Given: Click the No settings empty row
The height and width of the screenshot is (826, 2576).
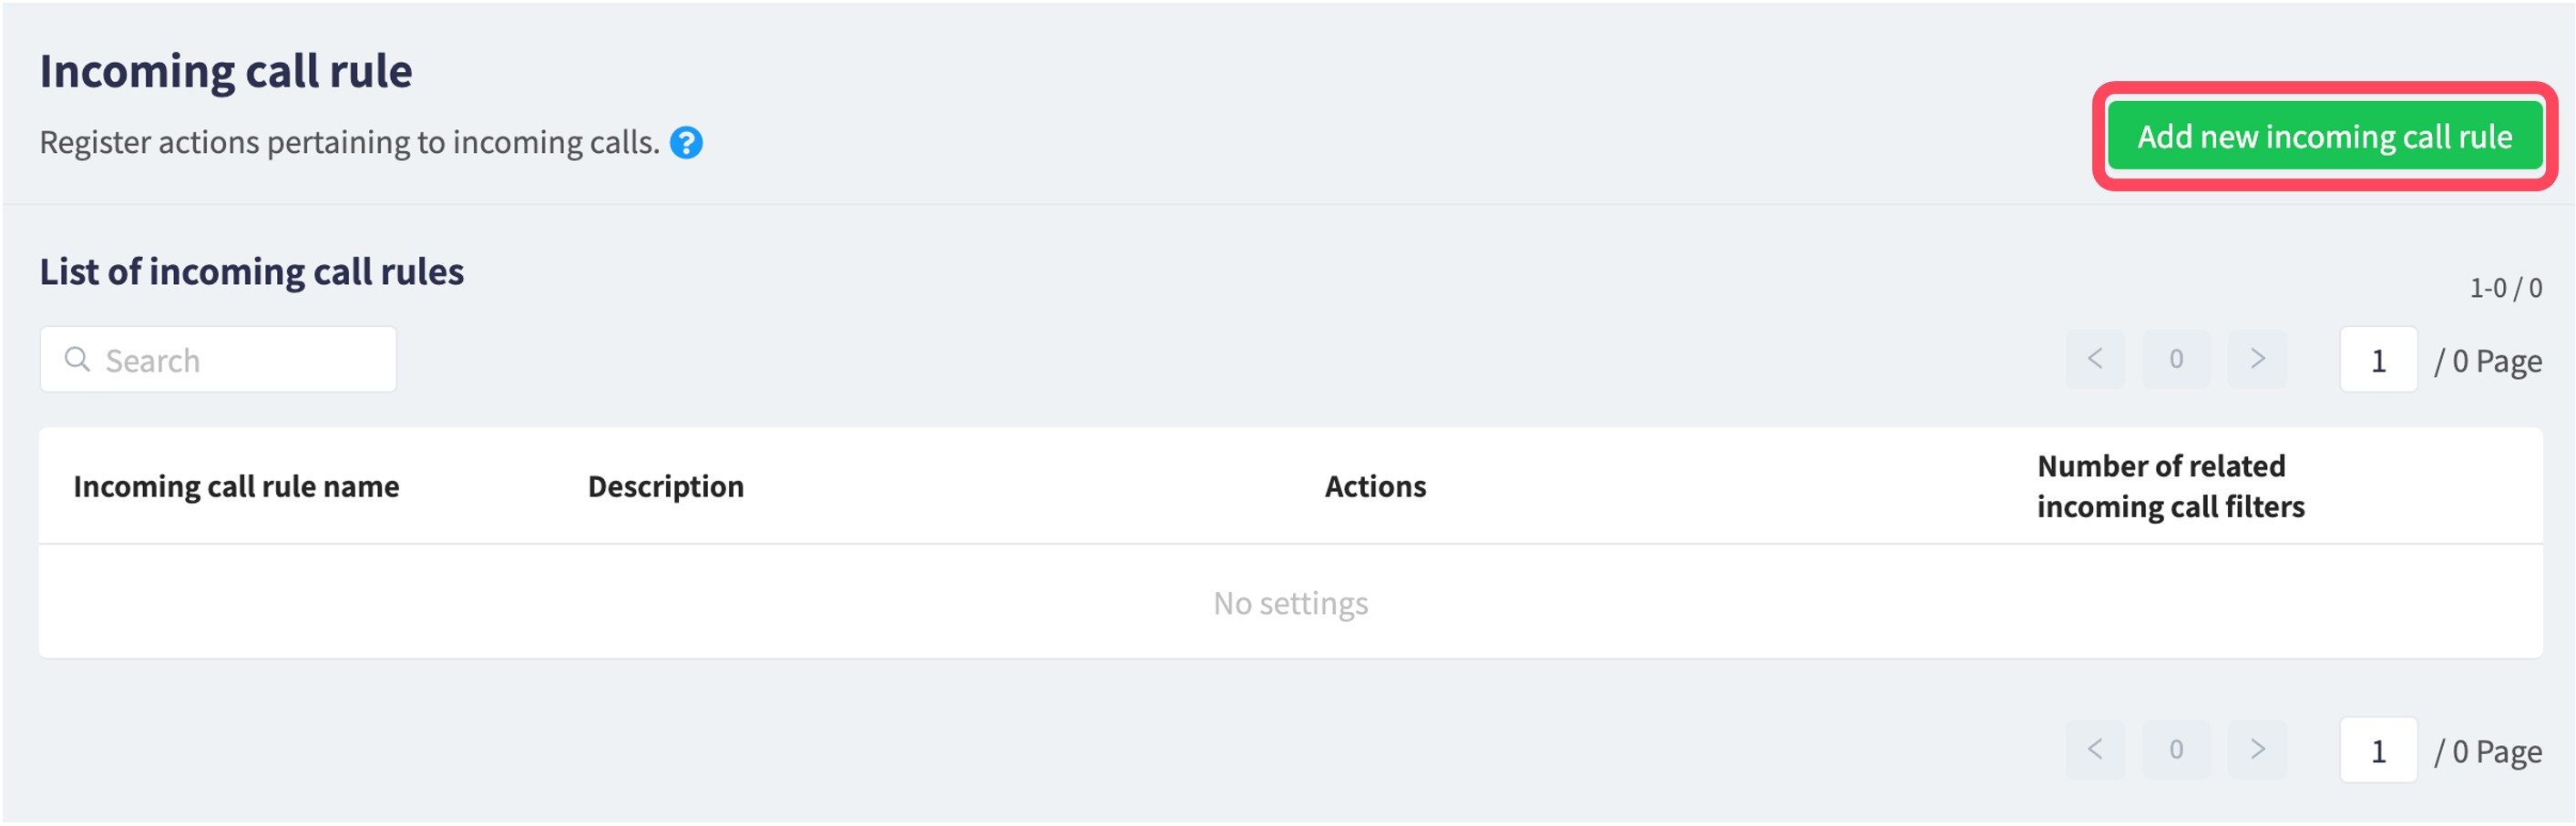Looking at the screenshot, I should 1290,603.
